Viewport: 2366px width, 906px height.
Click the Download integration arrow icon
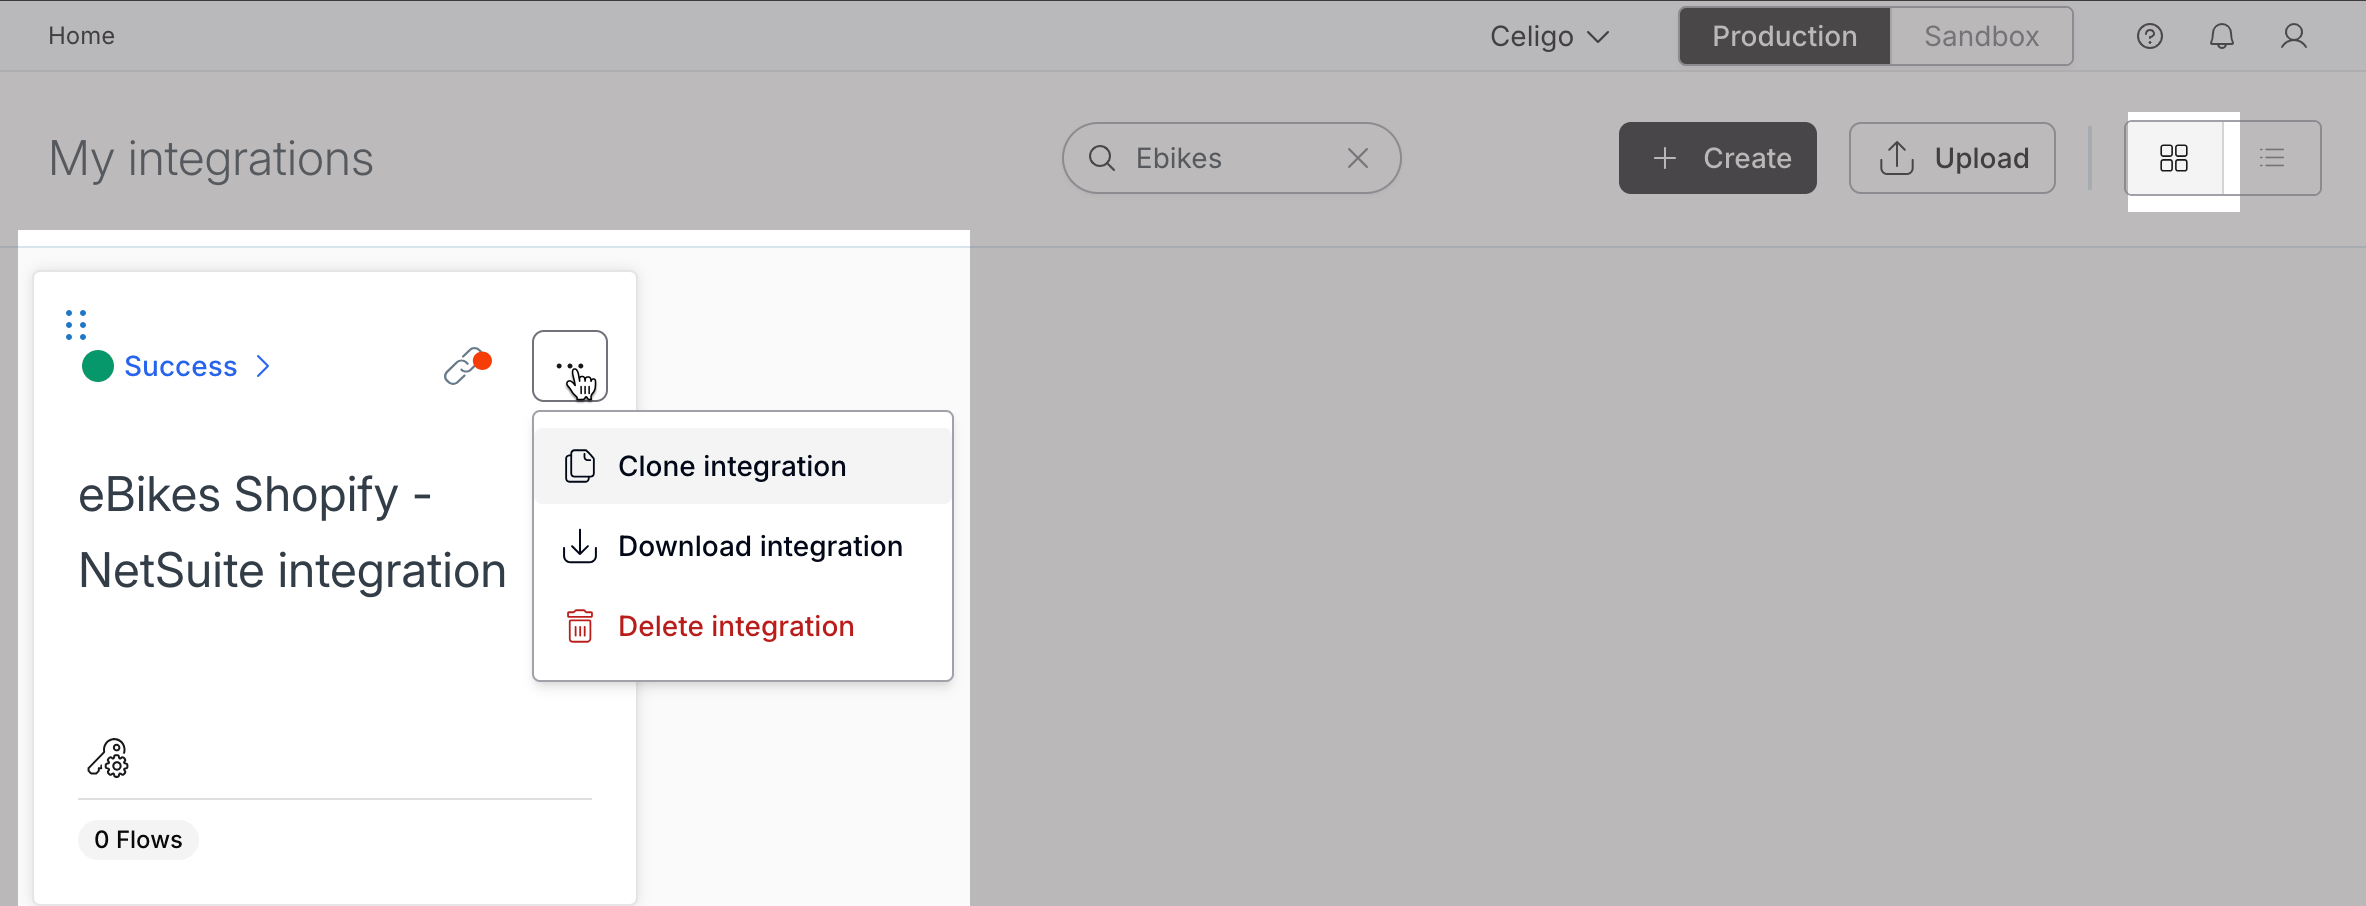pos(580,546)
